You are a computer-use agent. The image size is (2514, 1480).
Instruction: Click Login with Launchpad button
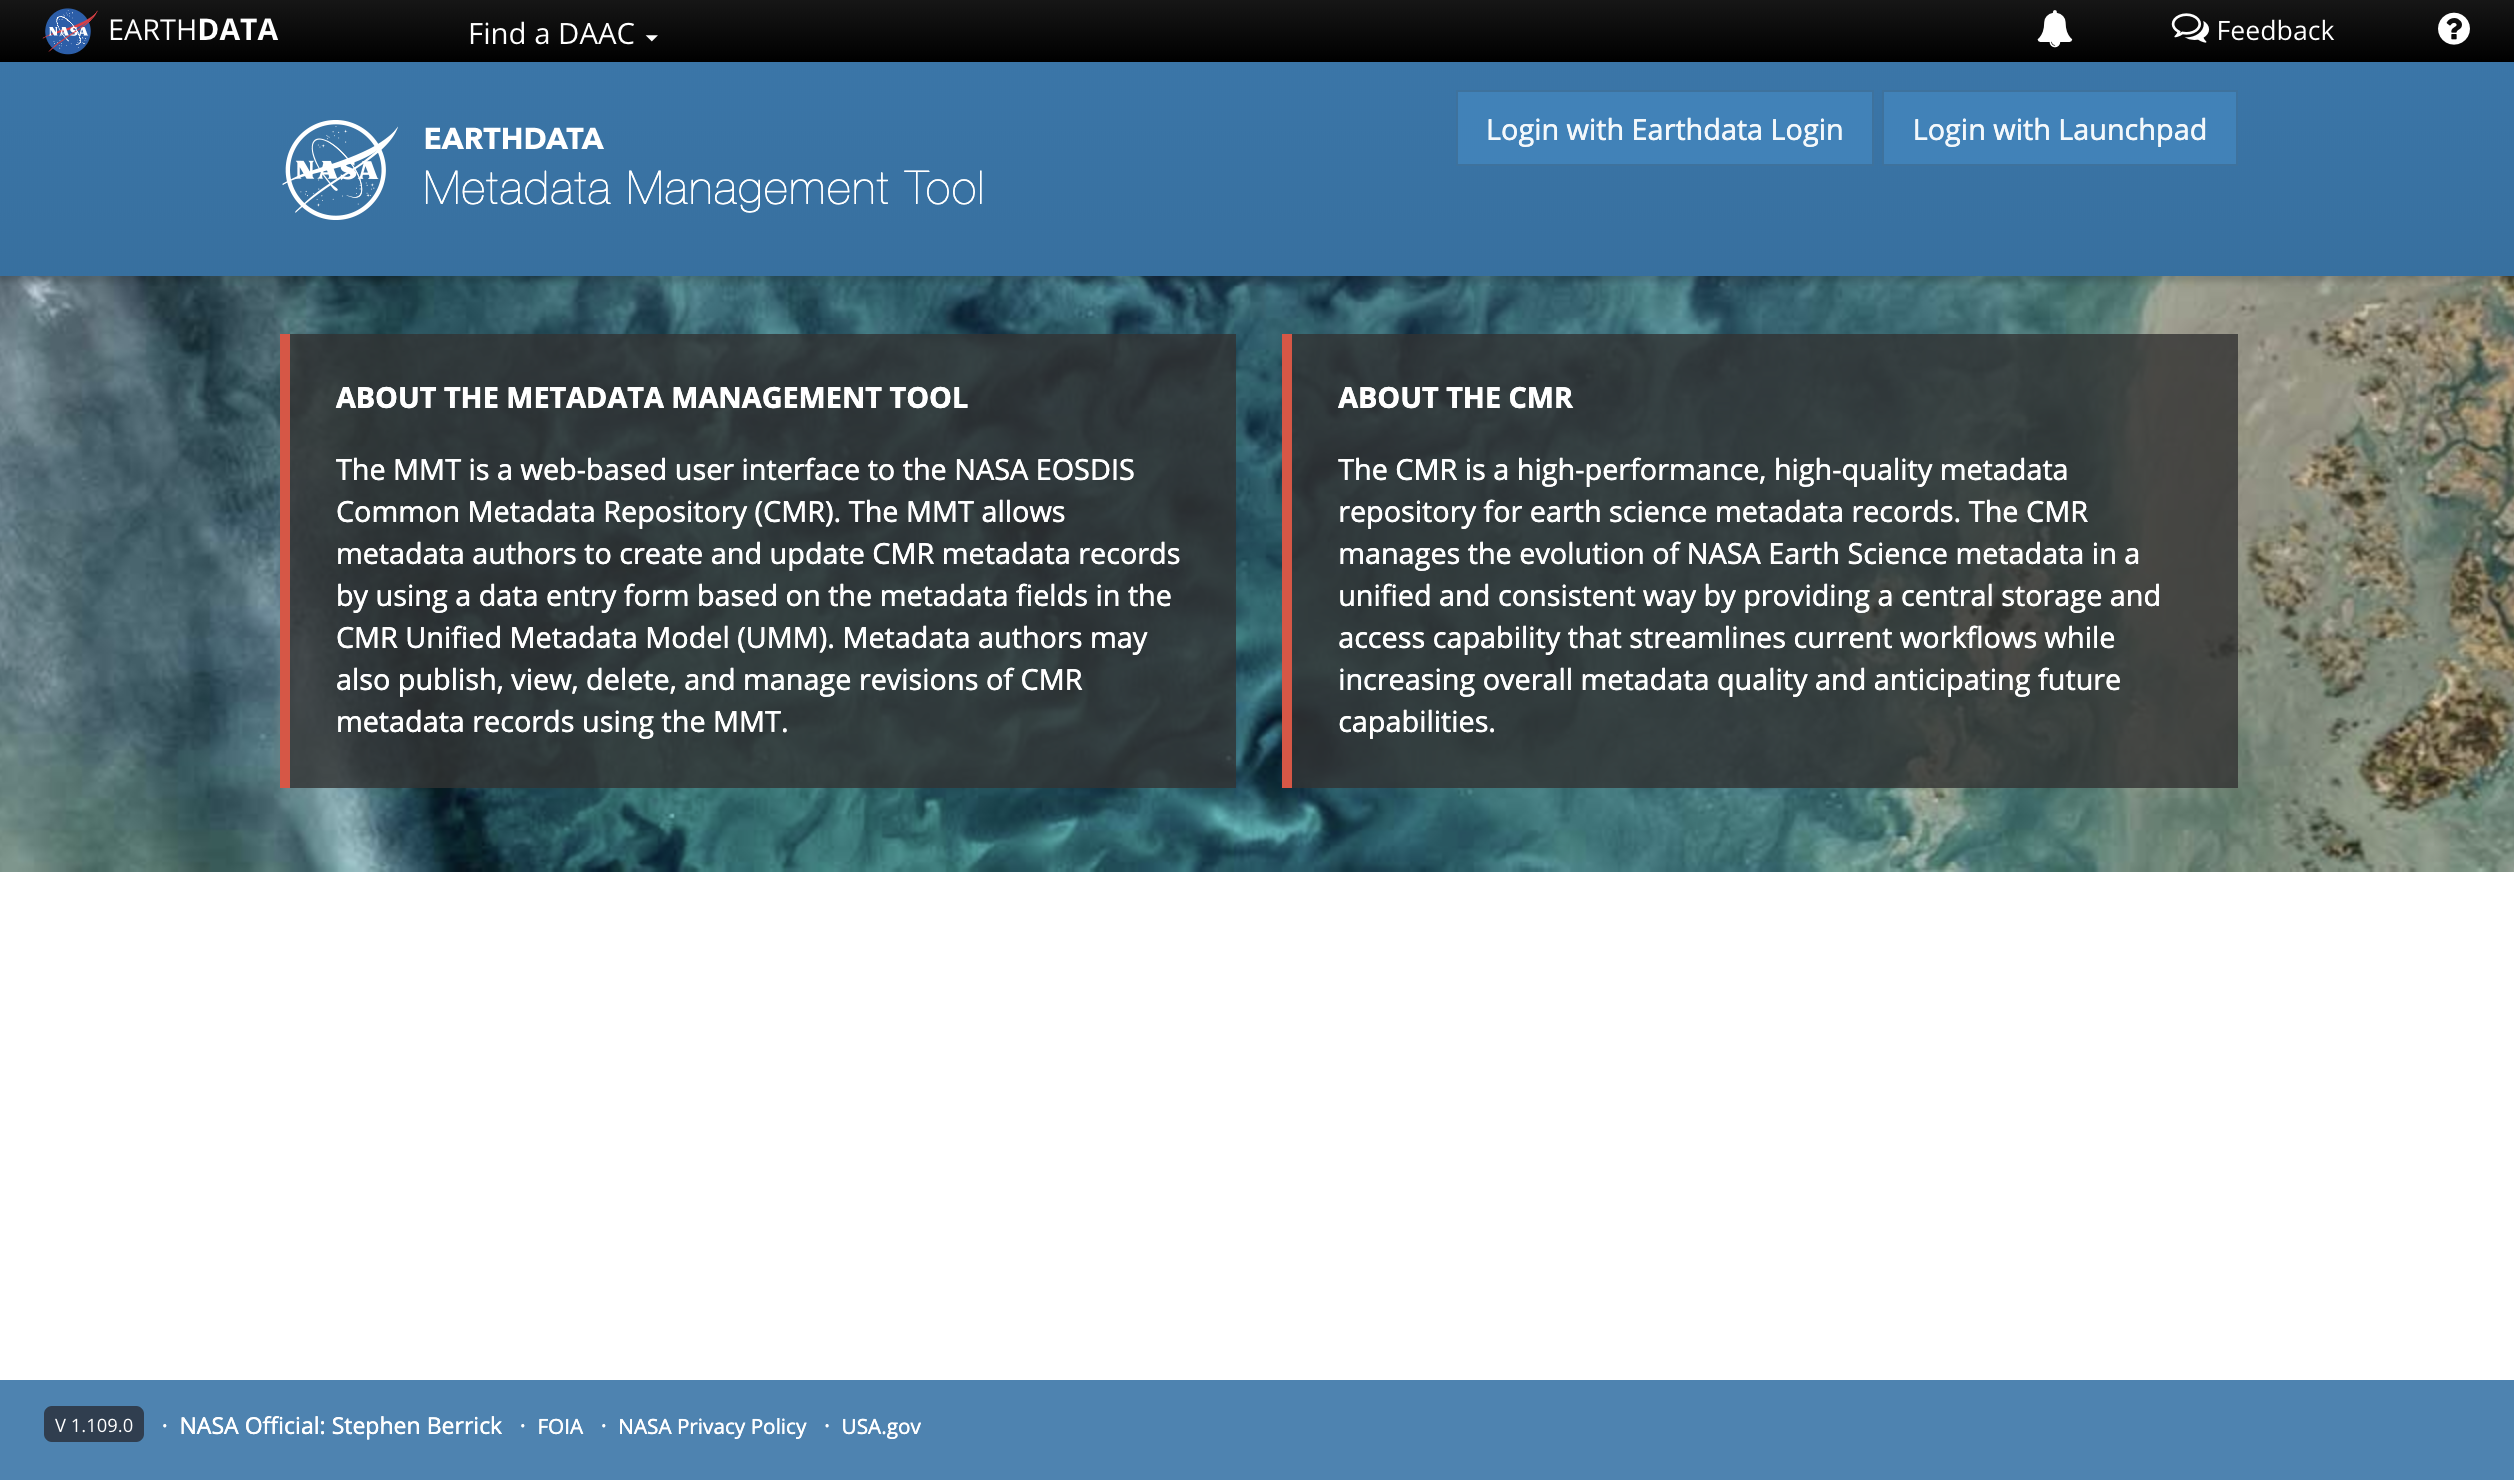click(2059, 129)
